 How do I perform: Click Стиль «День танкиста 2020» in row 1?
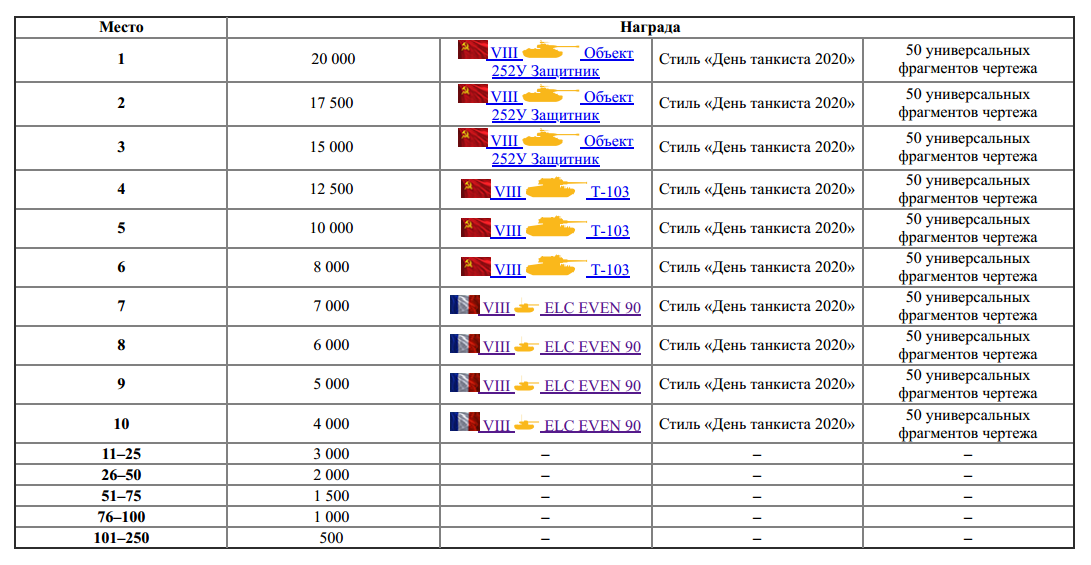point(757,59)
